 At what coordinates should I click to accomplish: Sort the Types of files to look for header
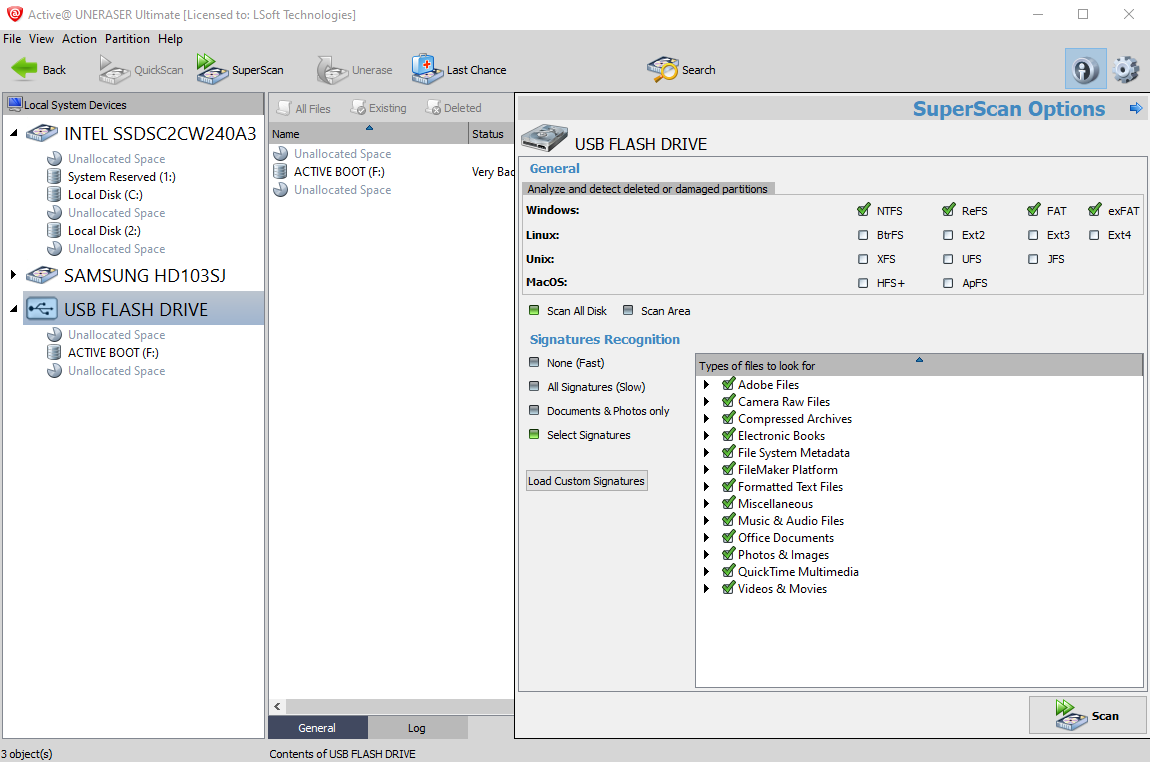(918, 364)
